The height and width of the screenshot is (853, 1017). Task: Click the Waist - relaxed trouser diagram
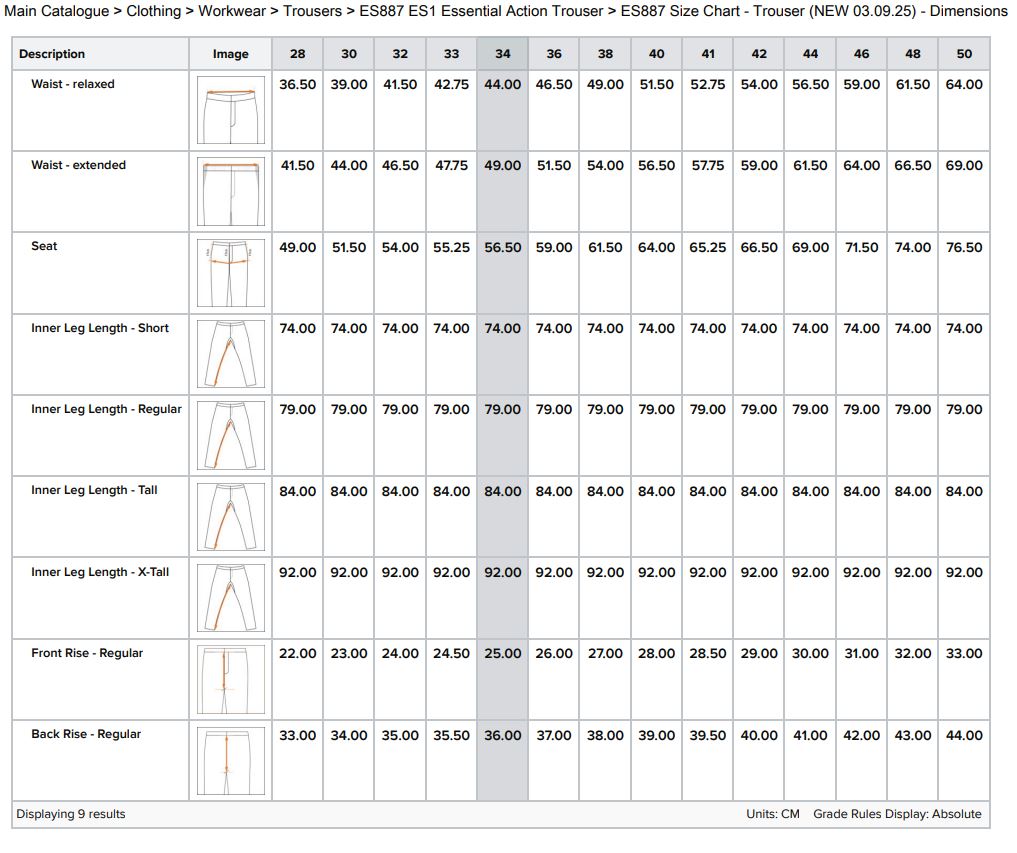point(230,111)
